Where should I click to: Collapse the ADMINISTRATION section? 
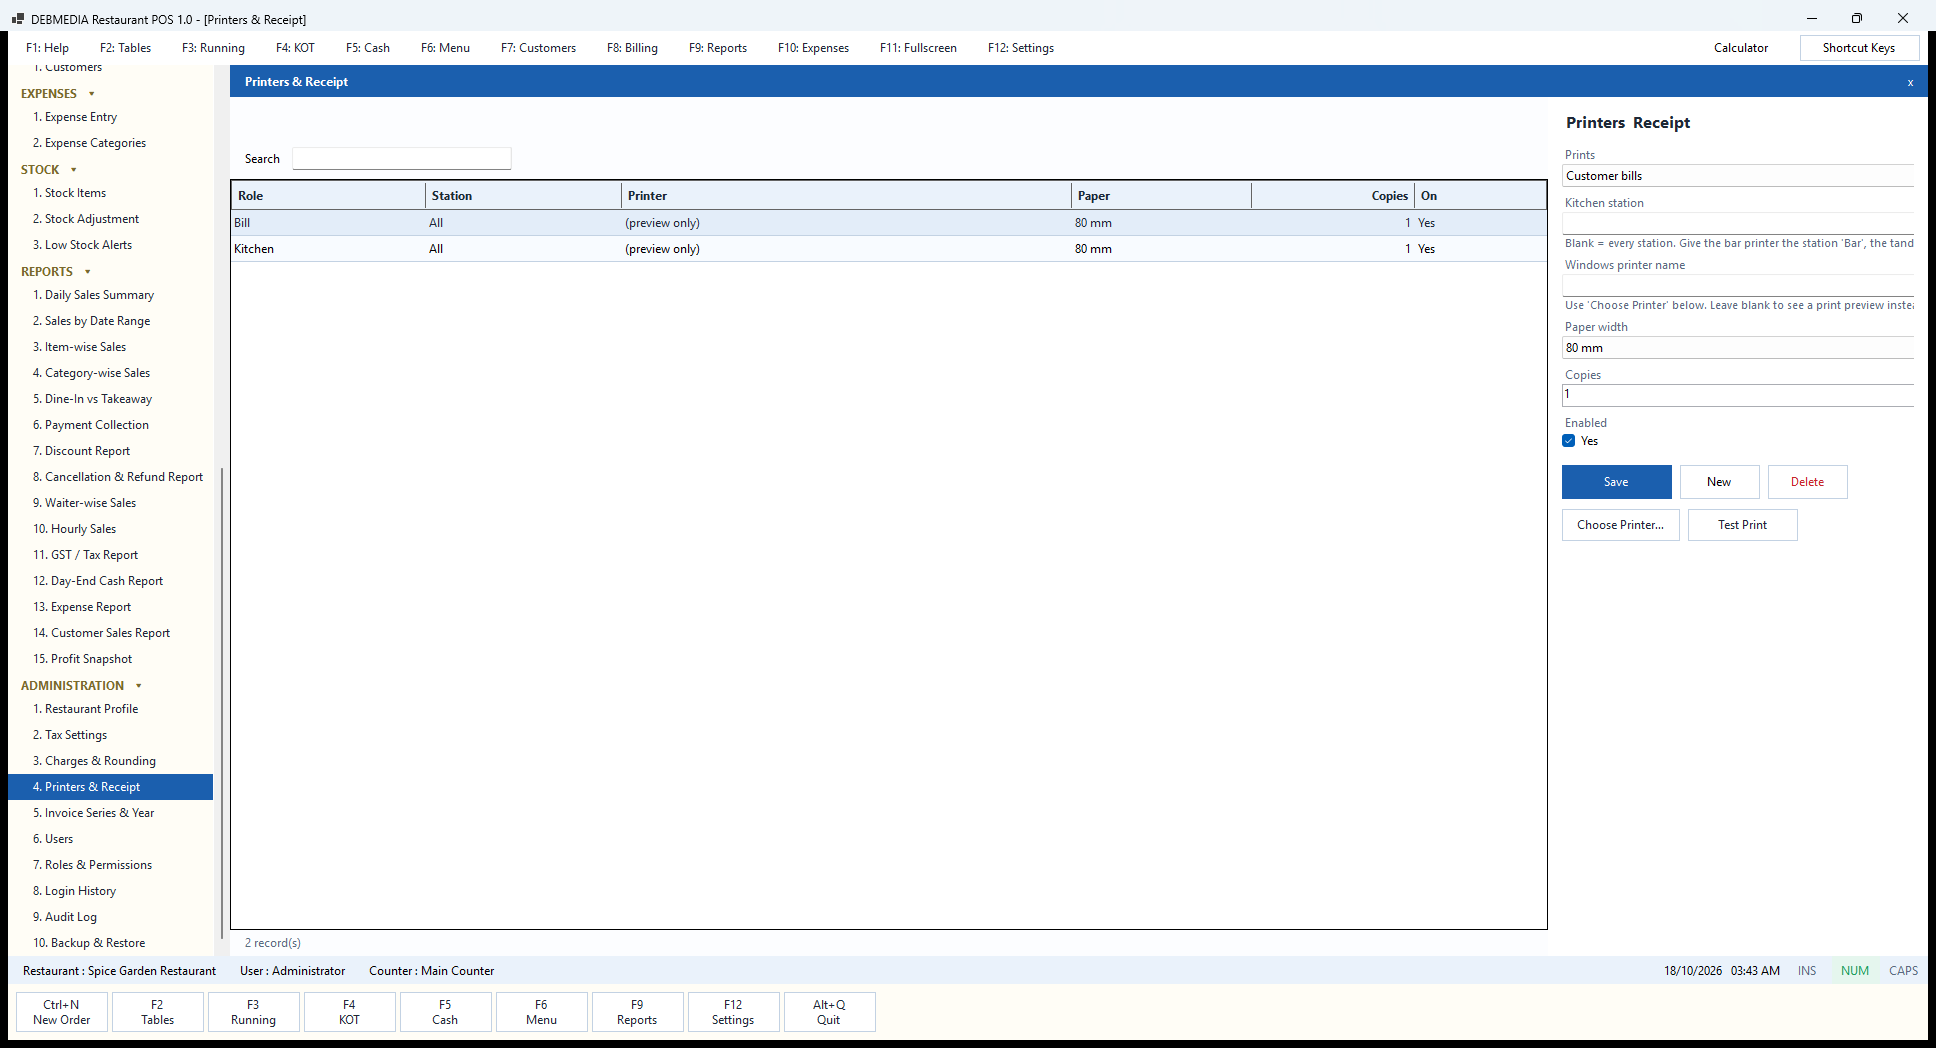[138, 686]
